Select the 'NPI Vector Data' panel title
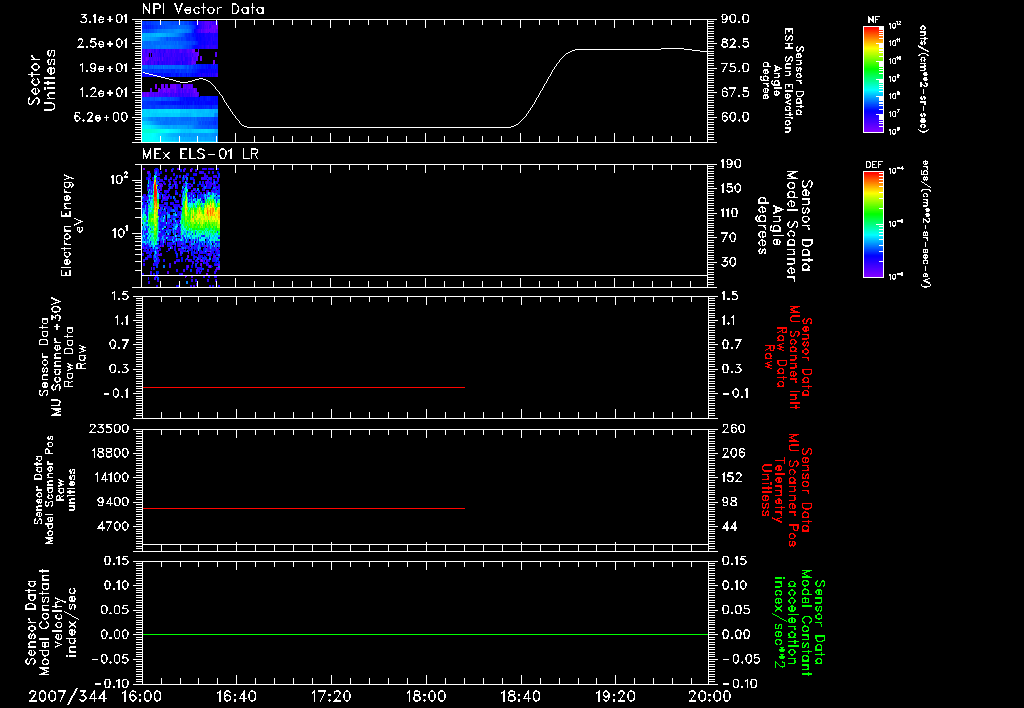The width and height of the screenshot is (1024, 708). [203, 9]
